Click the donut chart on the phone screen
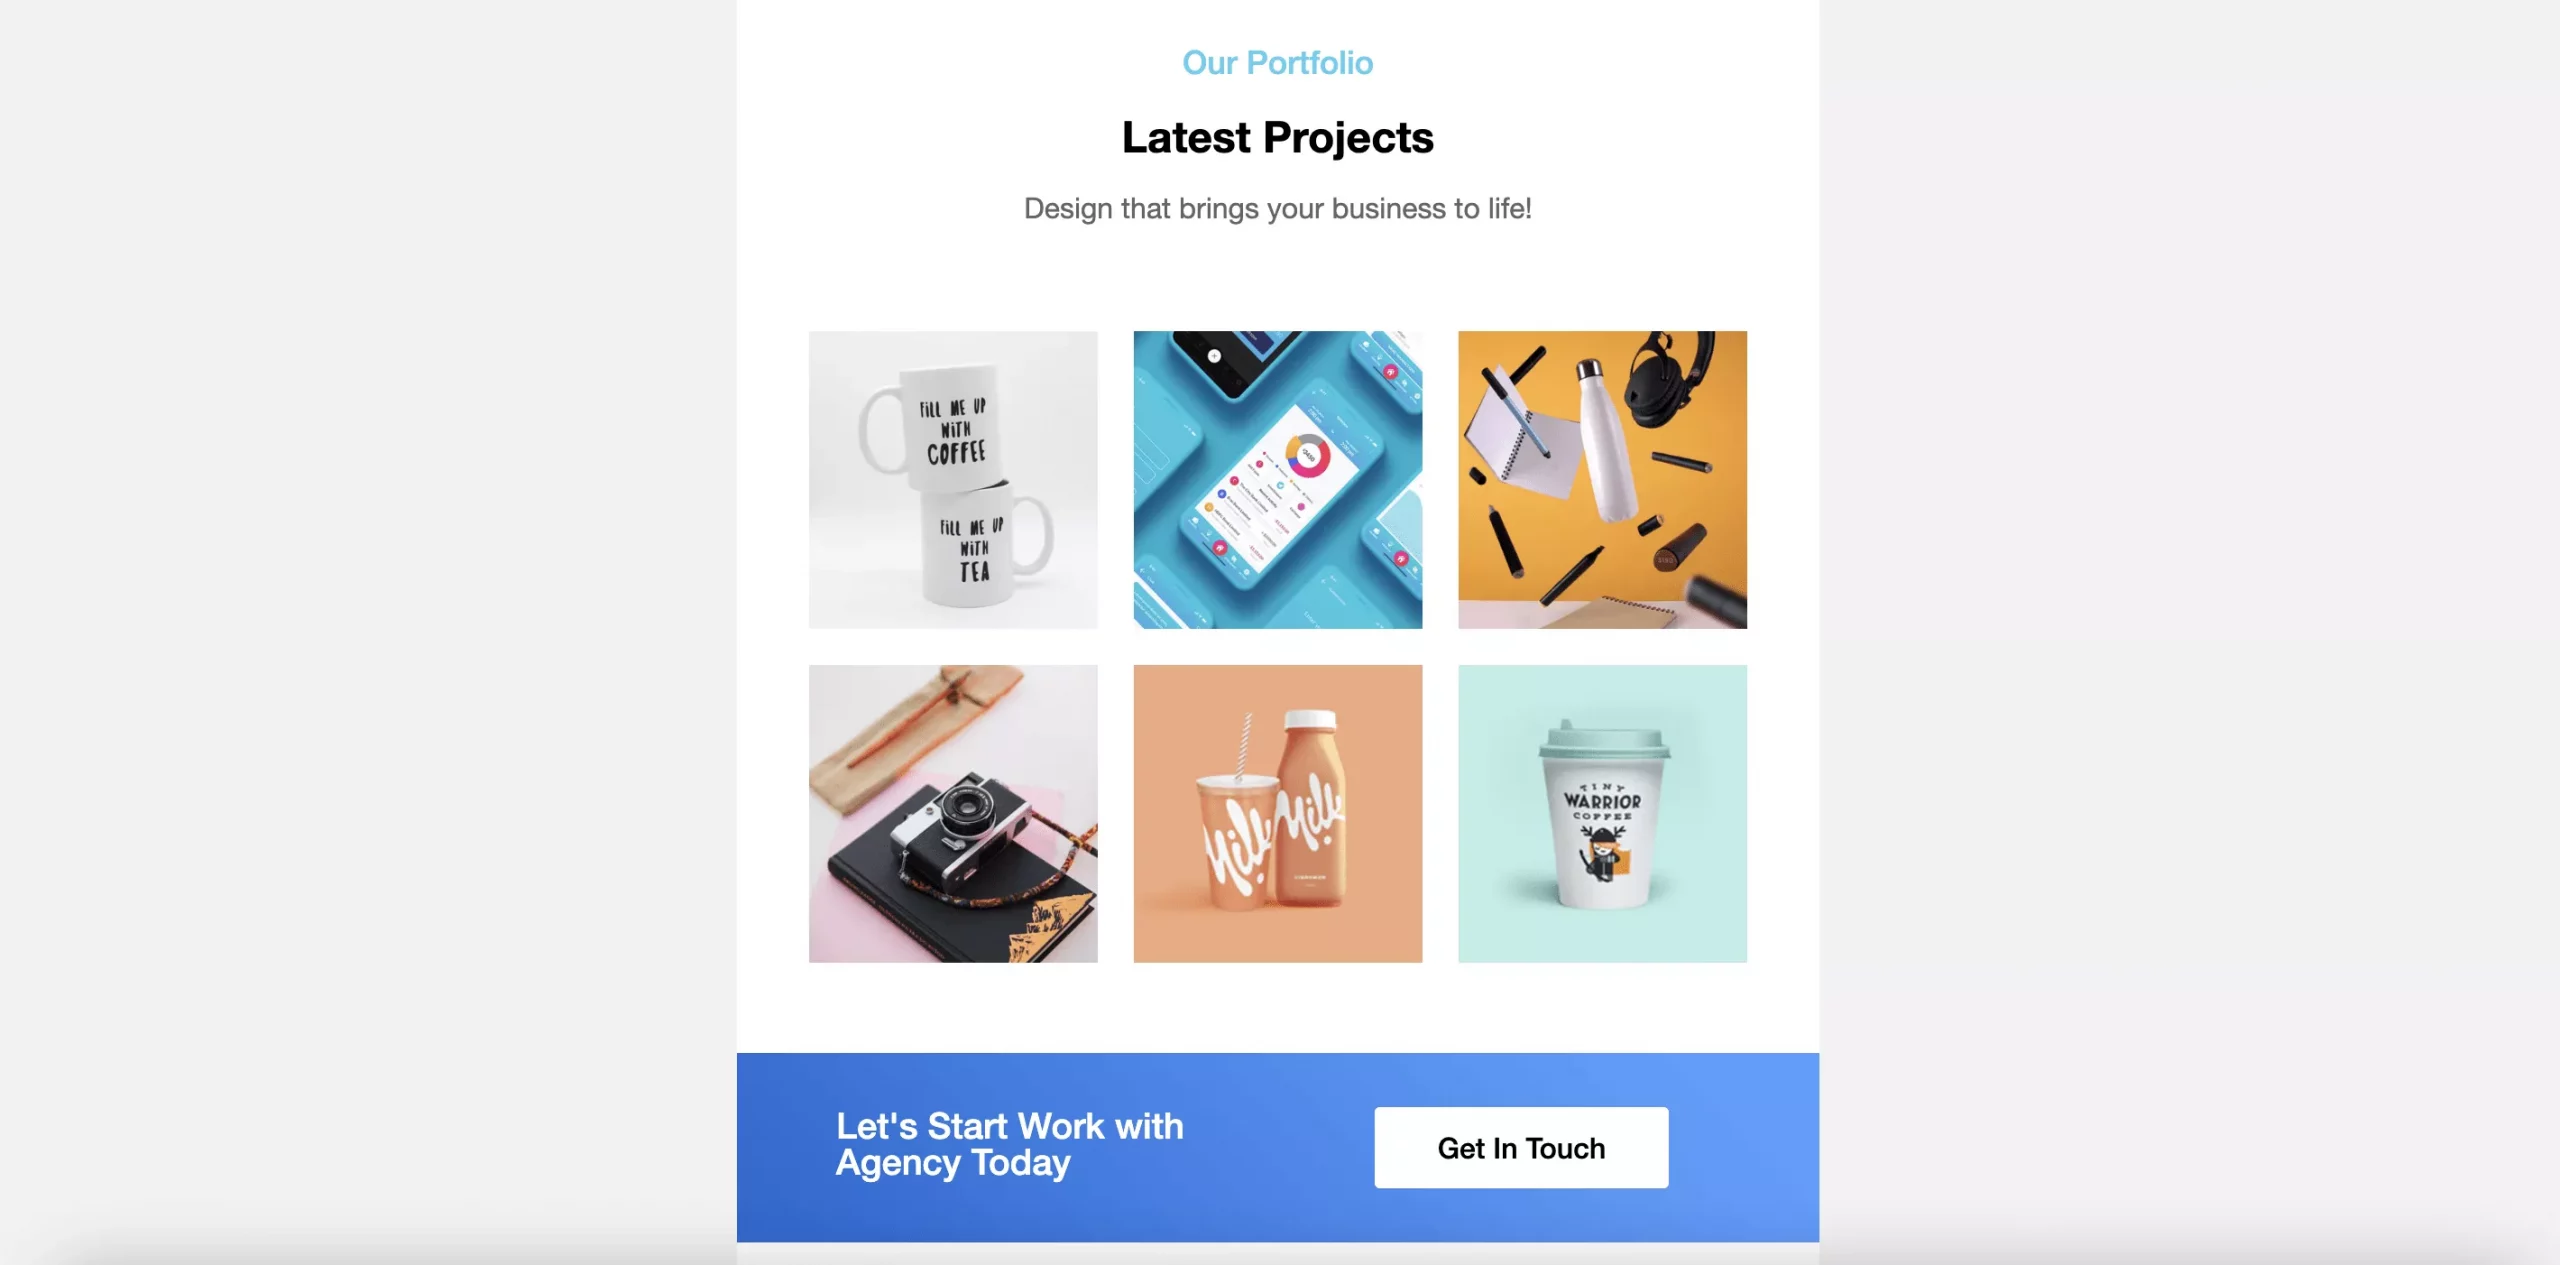The width and height of the screenshot is (2560, 1265). pos(1307,455)
